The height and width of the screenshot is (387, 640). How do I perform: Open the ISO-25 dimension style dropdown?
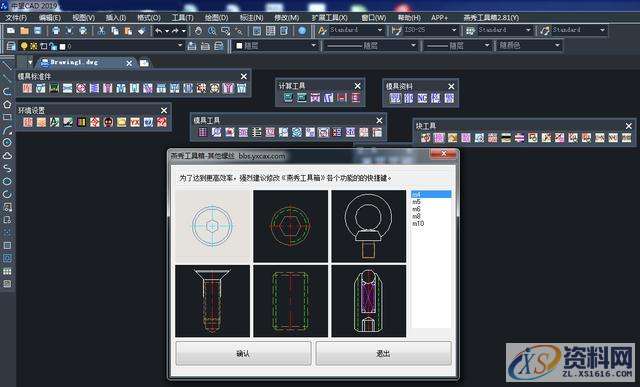tap(454, 30)
